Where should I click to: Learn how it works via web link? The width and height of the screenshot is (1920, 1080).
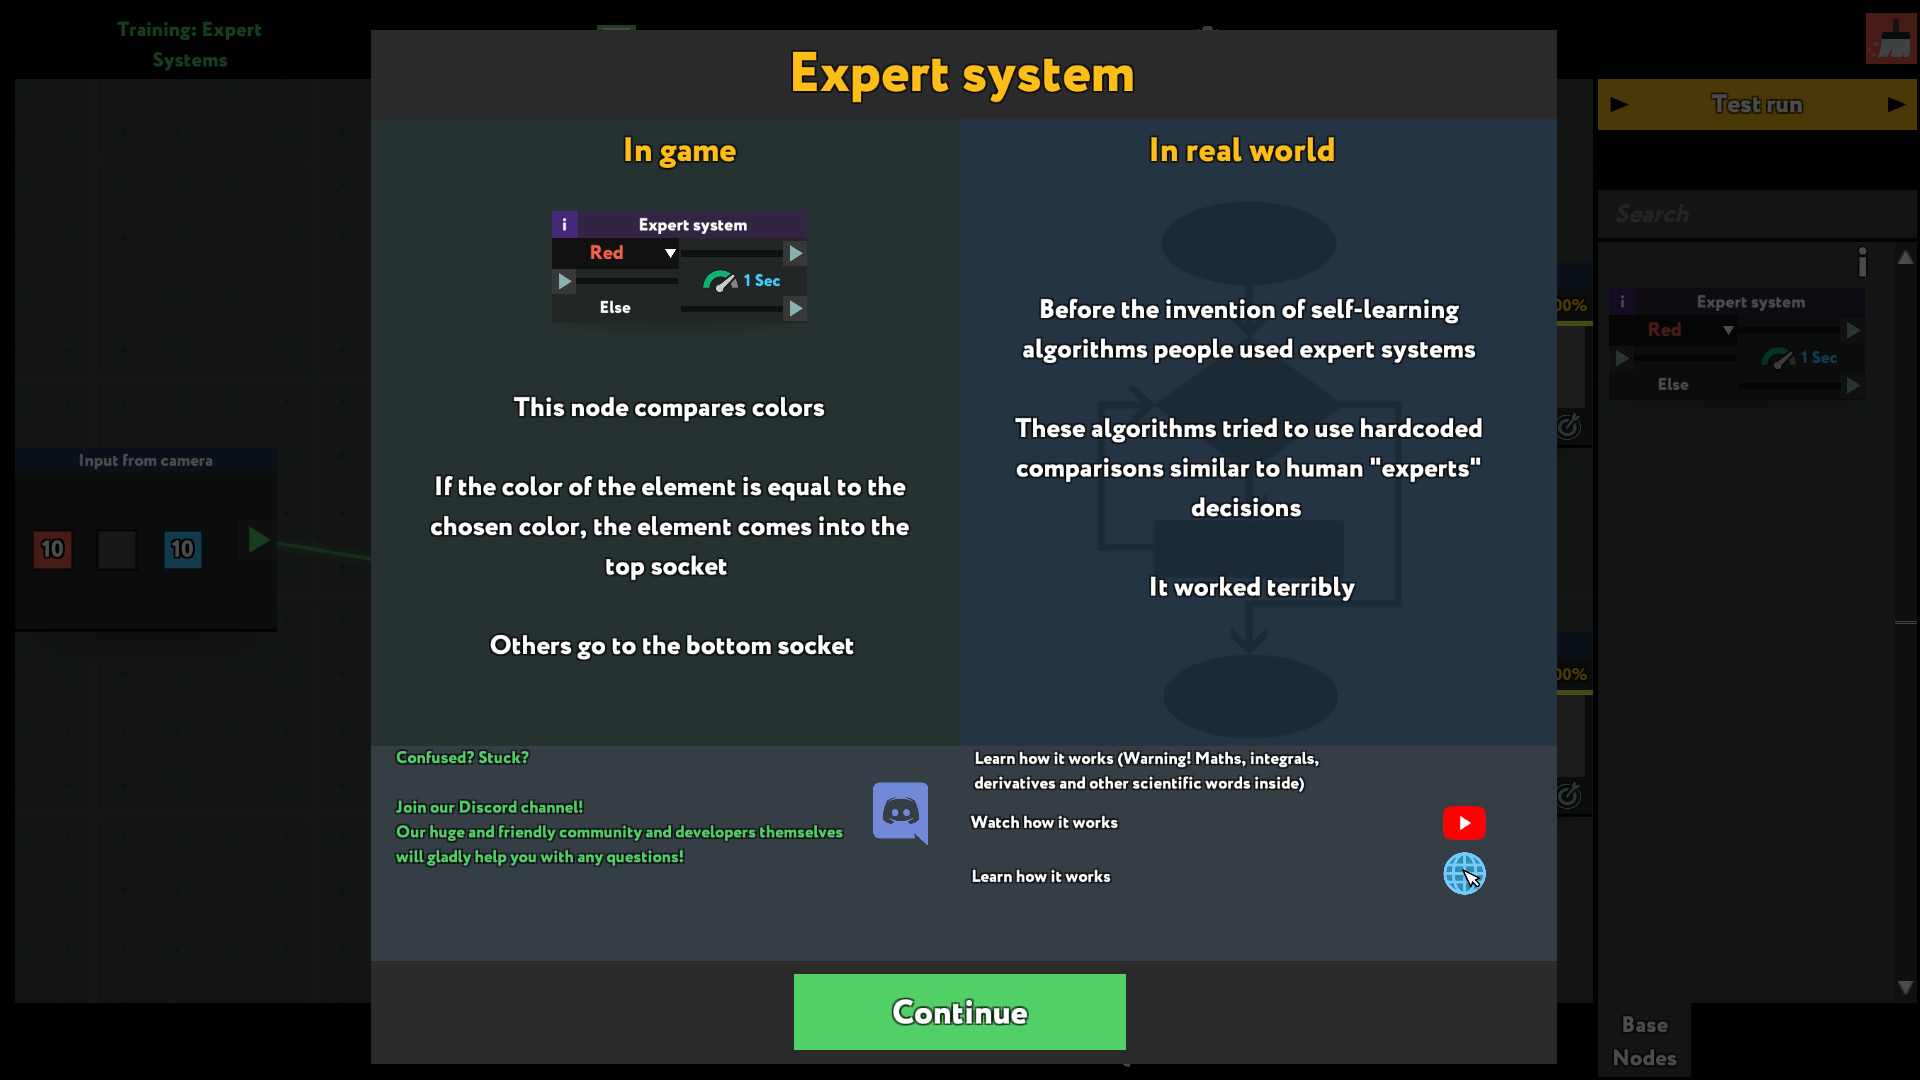1462,876
